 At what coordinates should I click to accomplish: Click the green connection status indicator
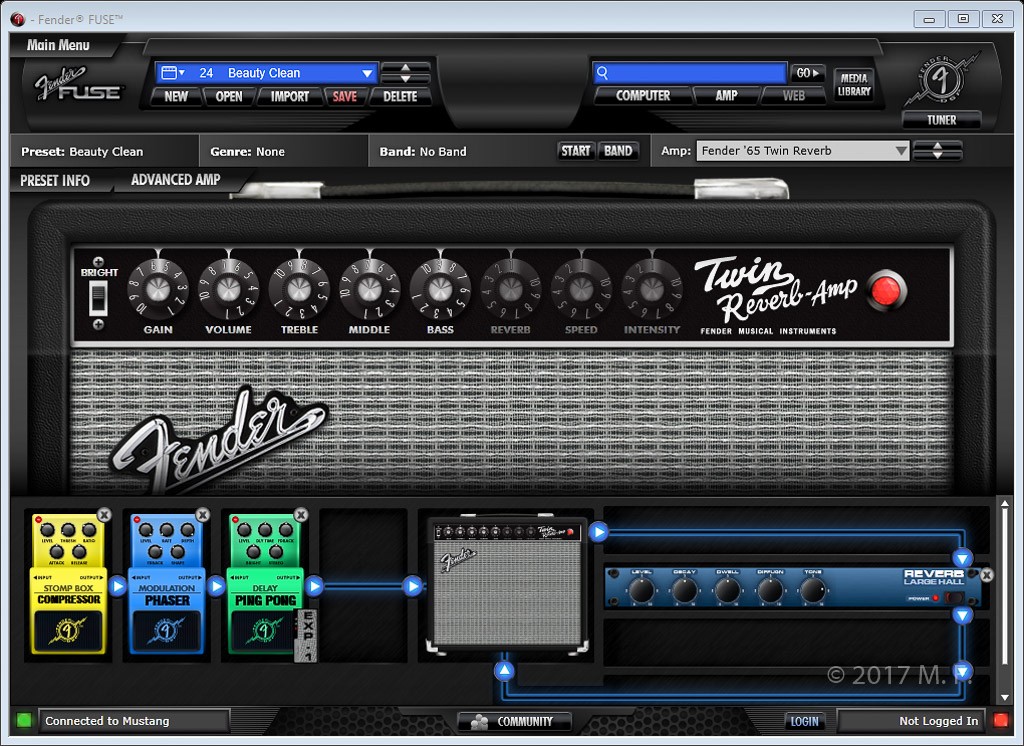[24, 721]
